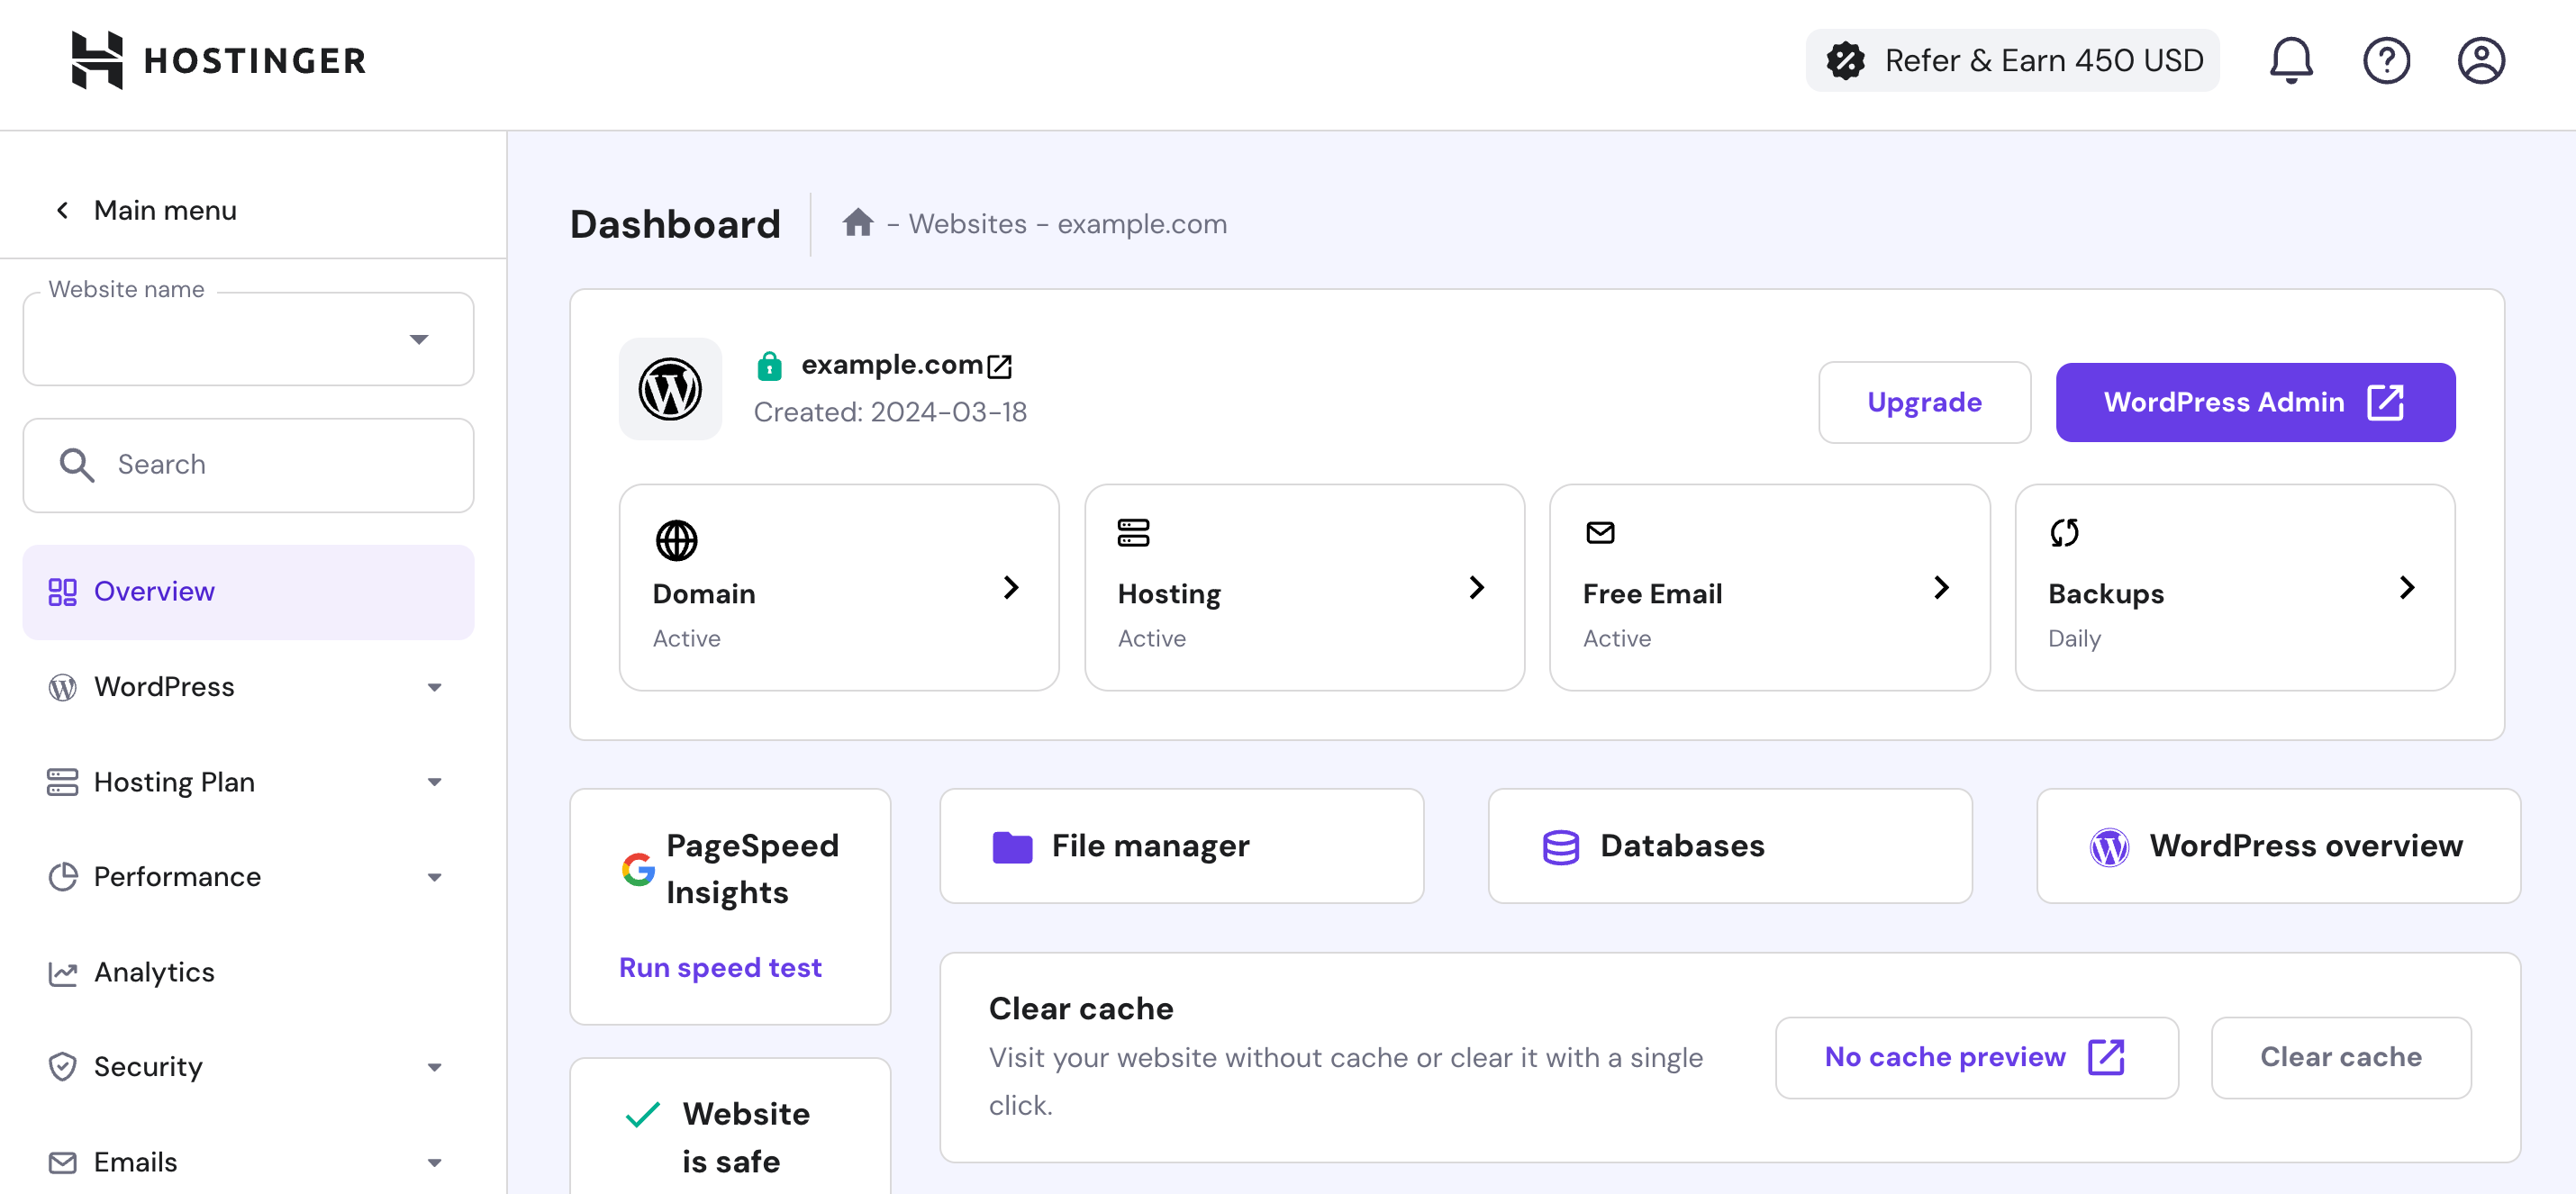
Task: Open notifications via the bell icon
Action: pyautogui.click(x=2291, y=60)
